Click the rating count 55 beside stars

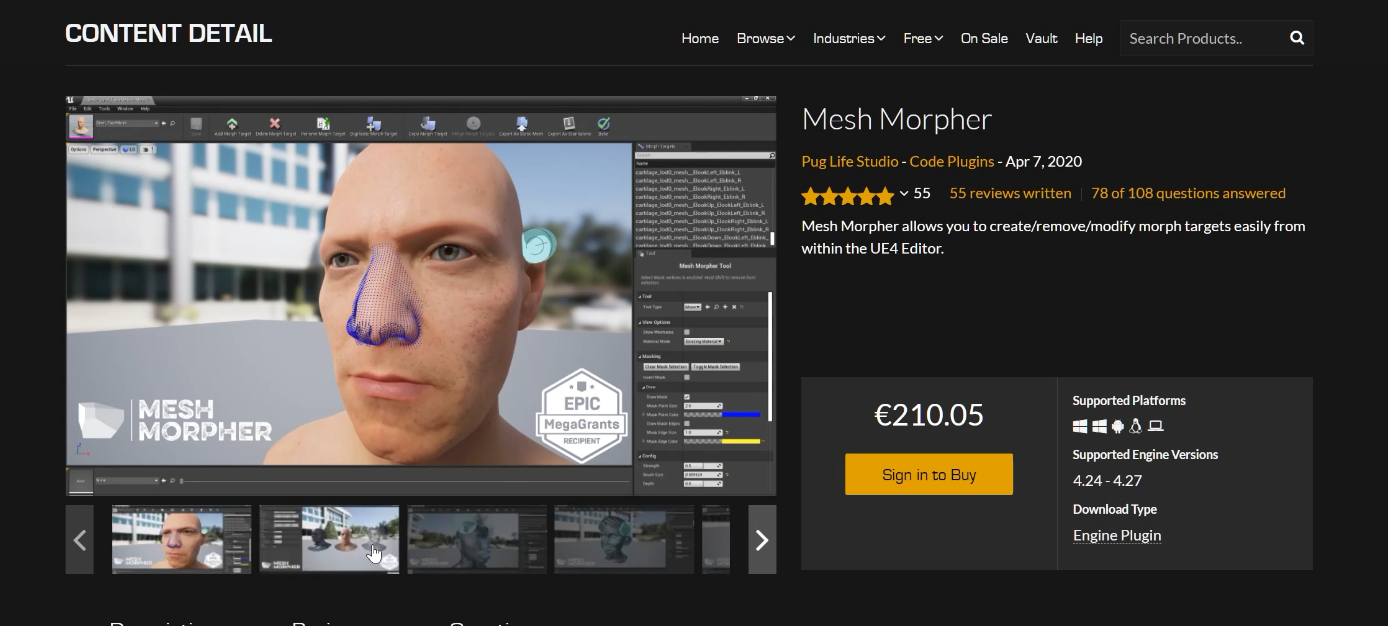(x=922, y=193)
